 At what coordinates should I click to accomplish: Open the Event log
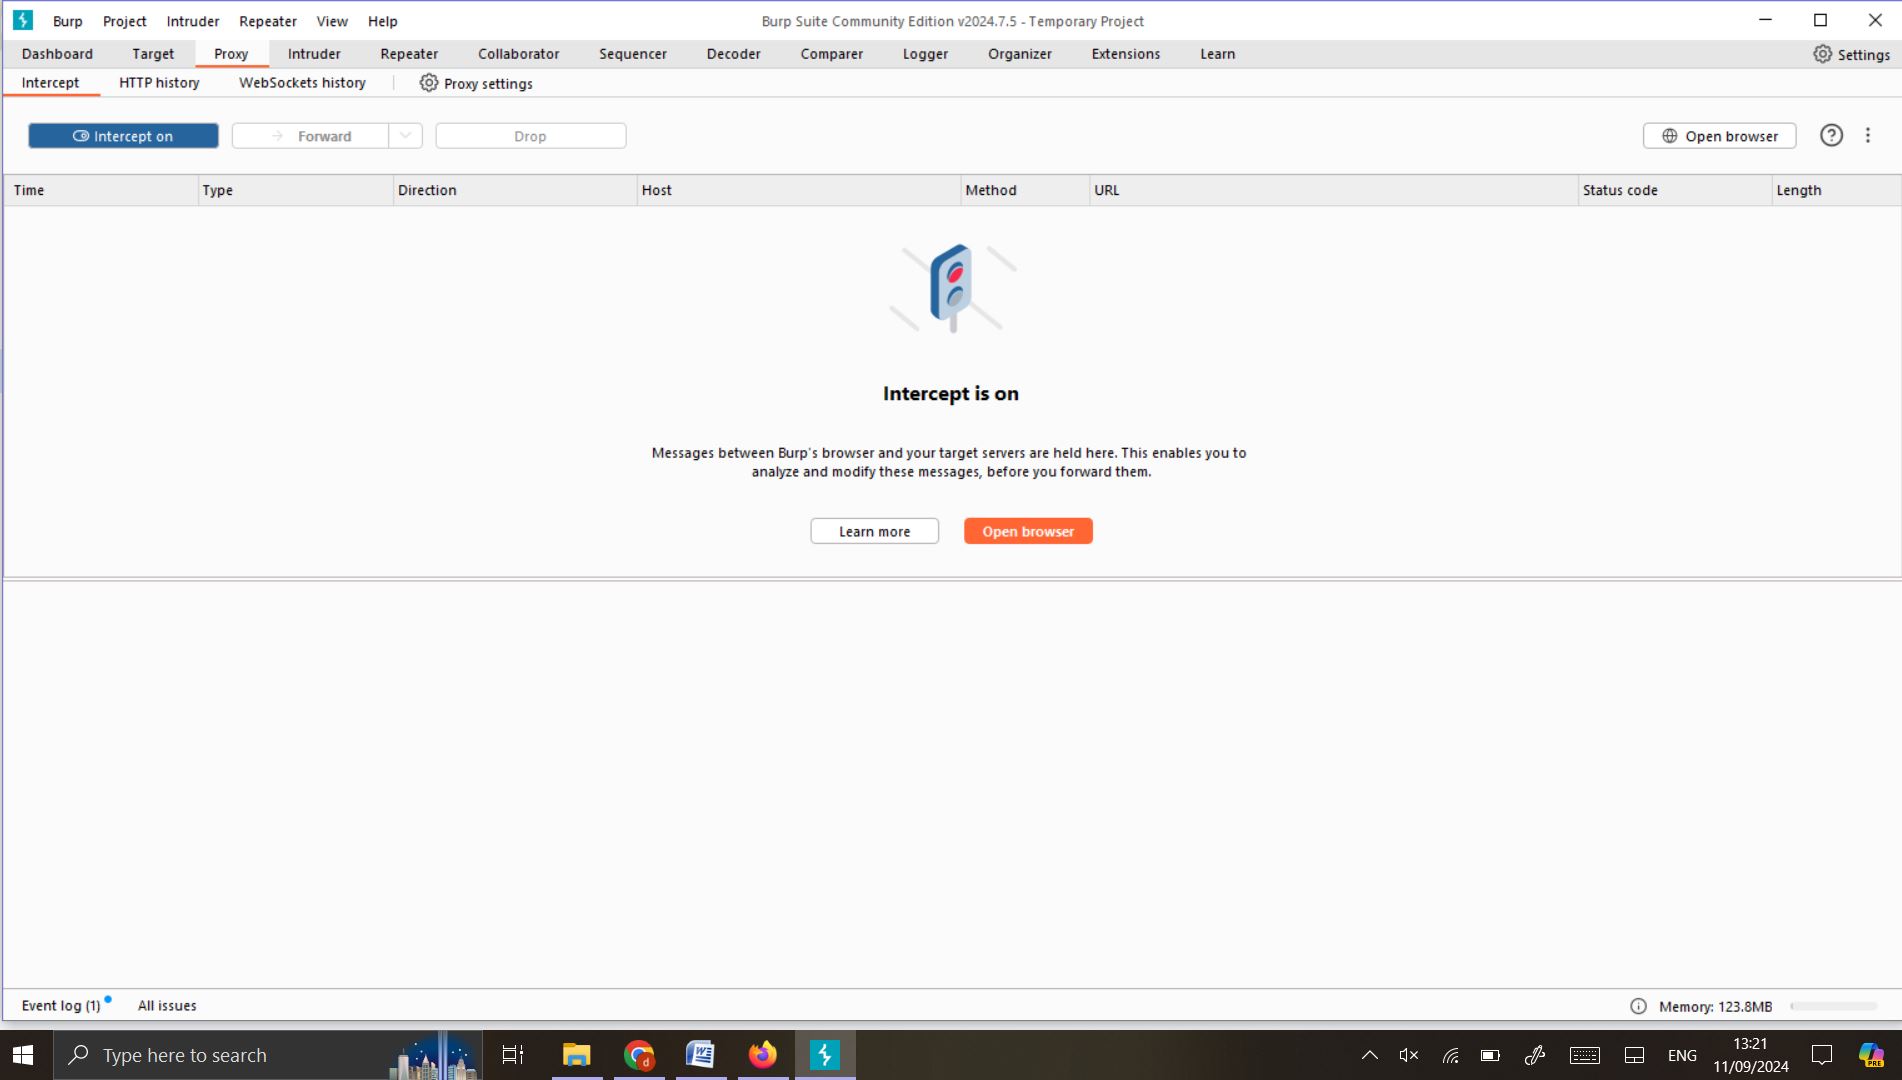point(61,1006)
